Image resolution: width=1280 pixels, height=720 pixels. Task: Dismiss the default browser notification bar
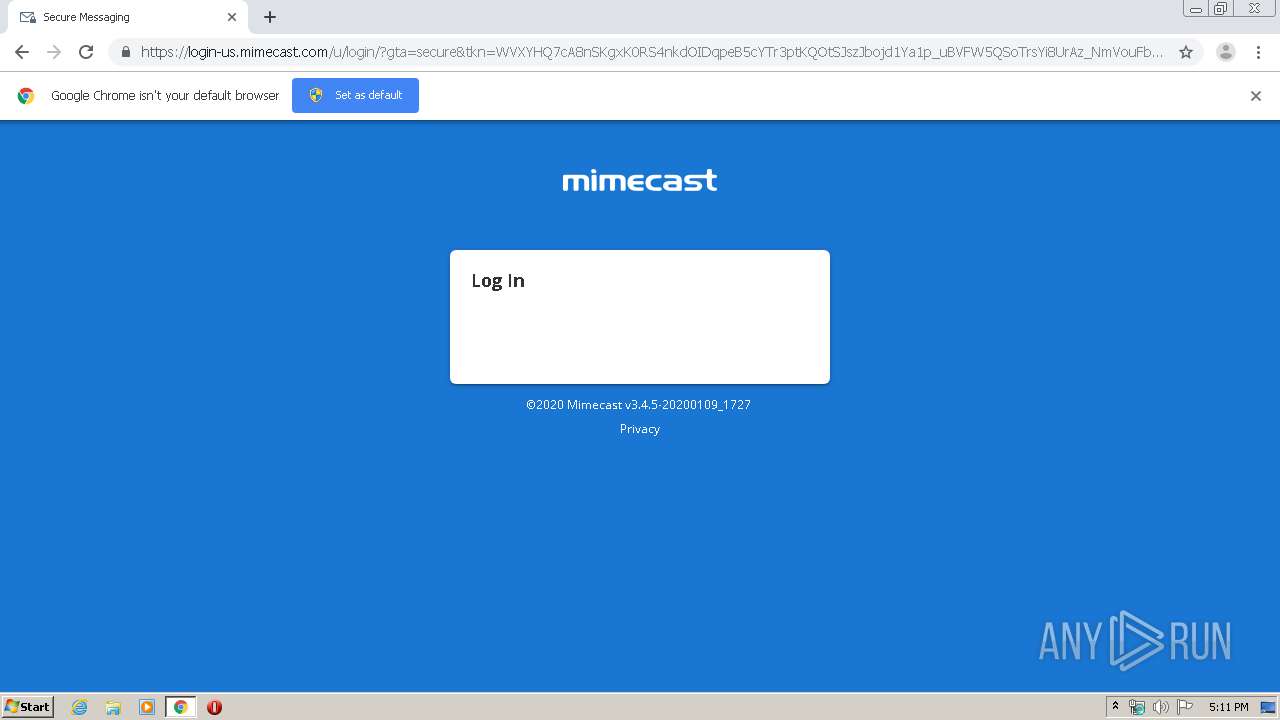pos(1256,96)
